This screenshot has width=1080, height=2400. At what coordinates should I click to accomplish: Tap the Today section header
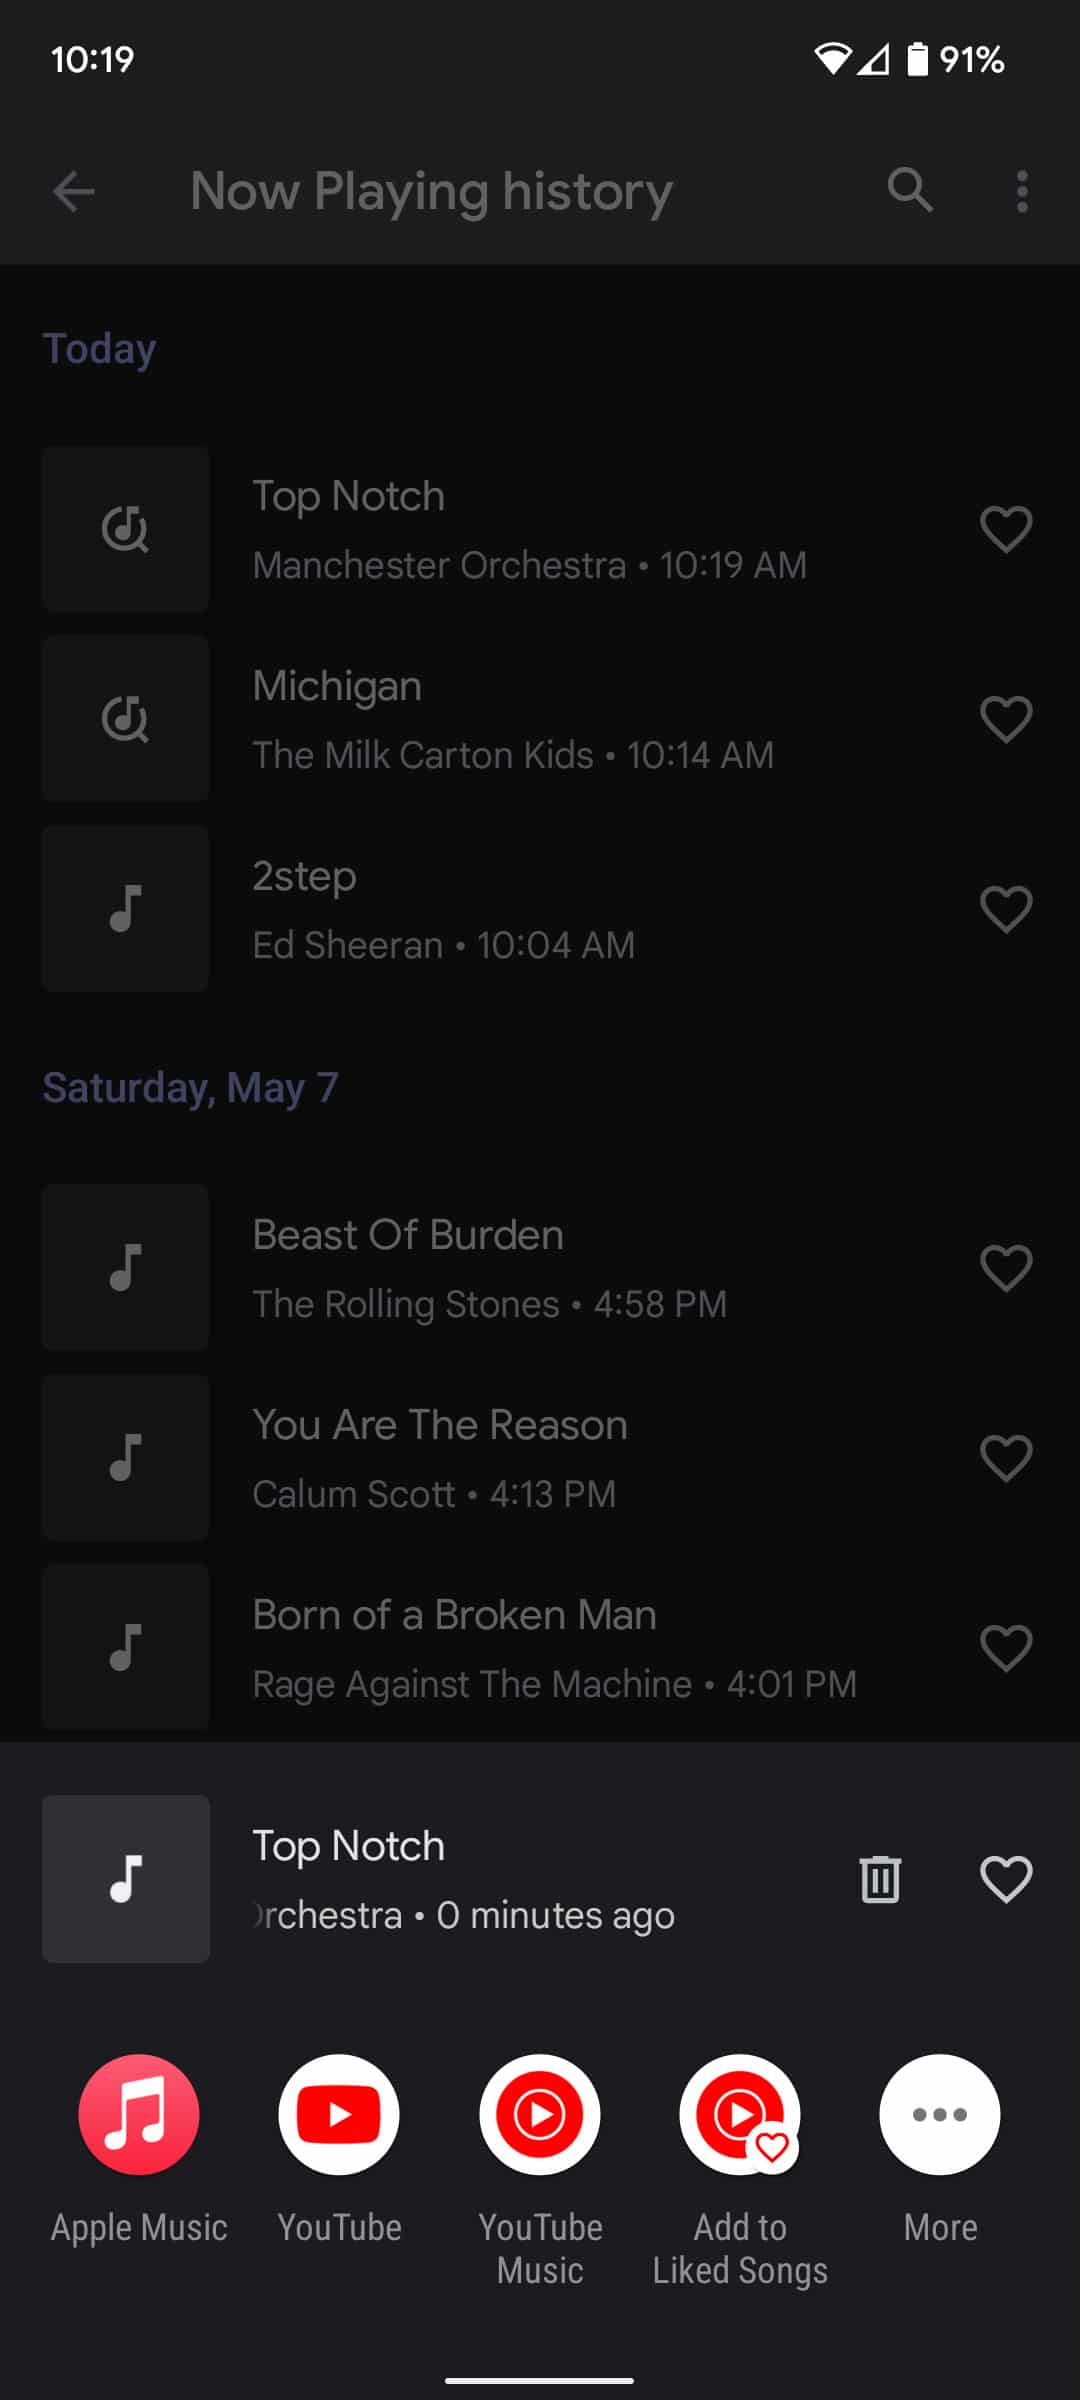[x=99, y=349]
